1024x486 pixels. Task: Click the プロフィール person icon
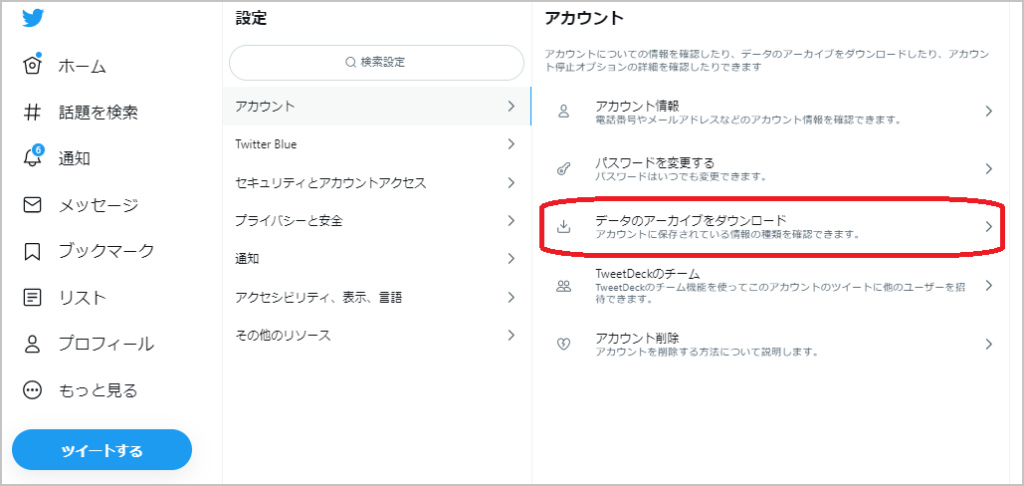[33, 344]
